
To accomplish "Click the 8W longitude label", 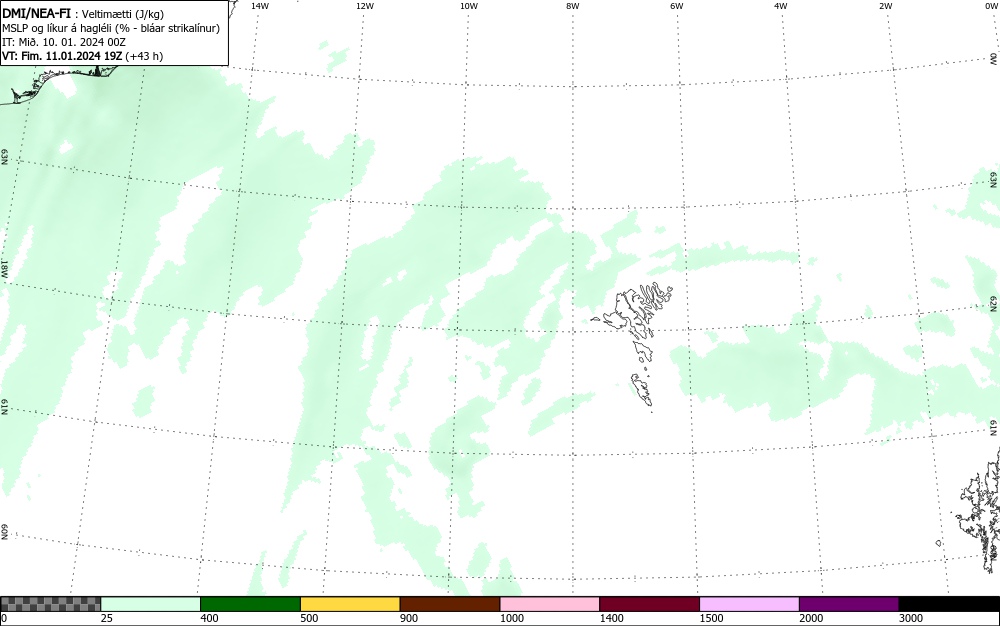I will pyautogui.click(x=573, y=6).
